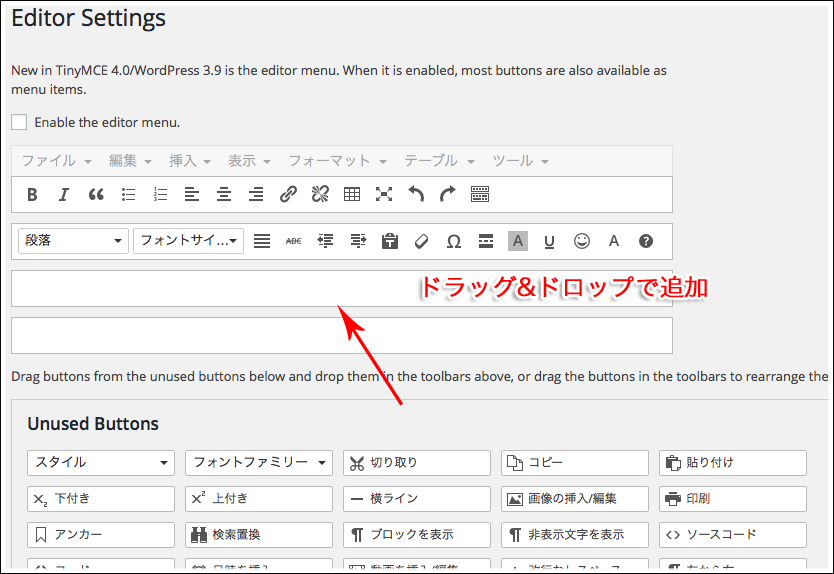
Task: Enable the editor menu checkbox
Action: (x=19, y=122)
